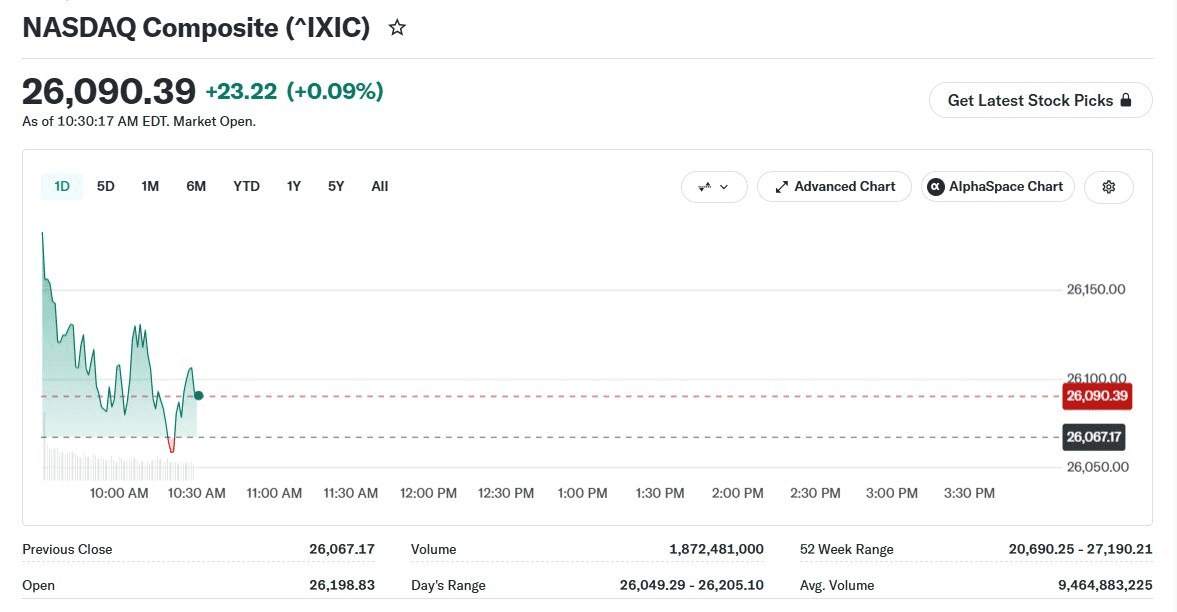Click the market open timestamp text
The width and height of the screenshot is (1177, 612).
(139, 122)
